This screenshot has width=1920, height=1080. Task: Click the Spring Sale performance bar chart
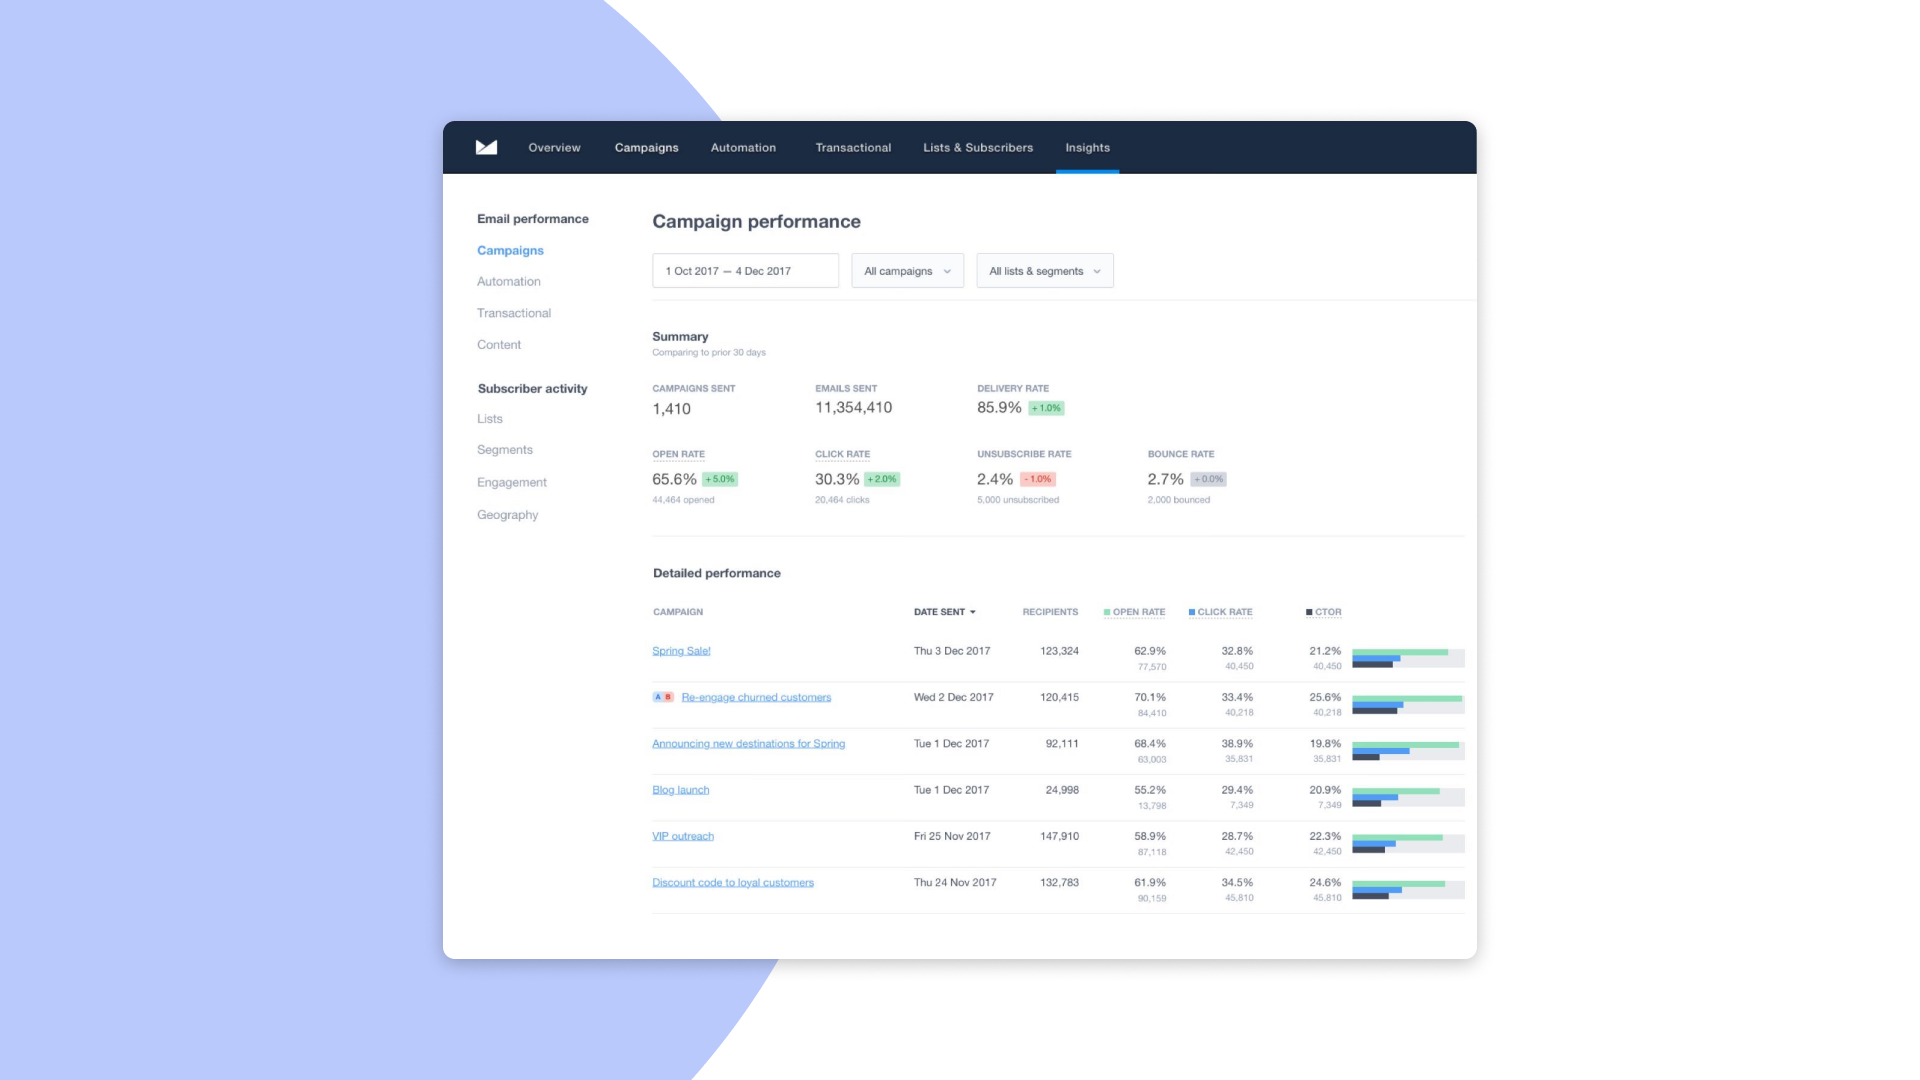pos(1407,658)
